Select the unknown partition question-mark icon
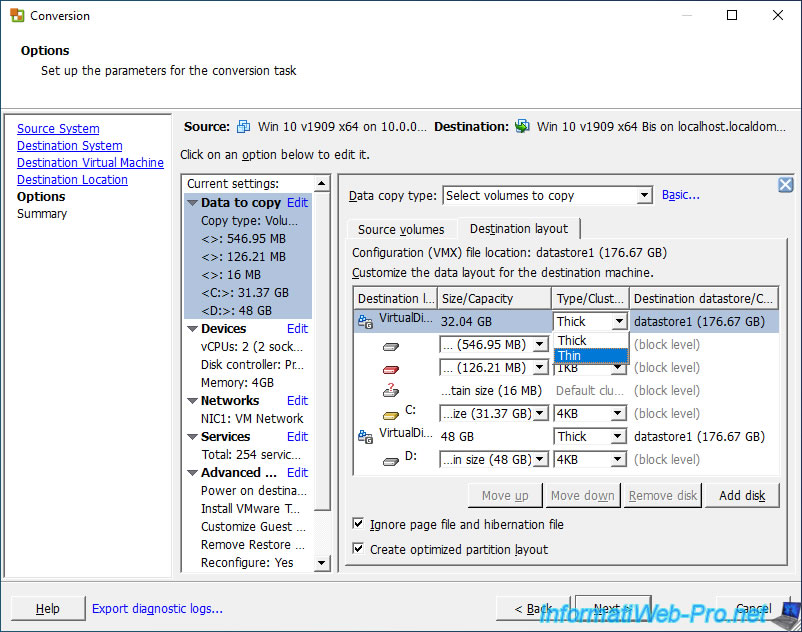Image resolution: width=802 pixels, height=632 pixels. pyautogui.click(x=391, y=391)
